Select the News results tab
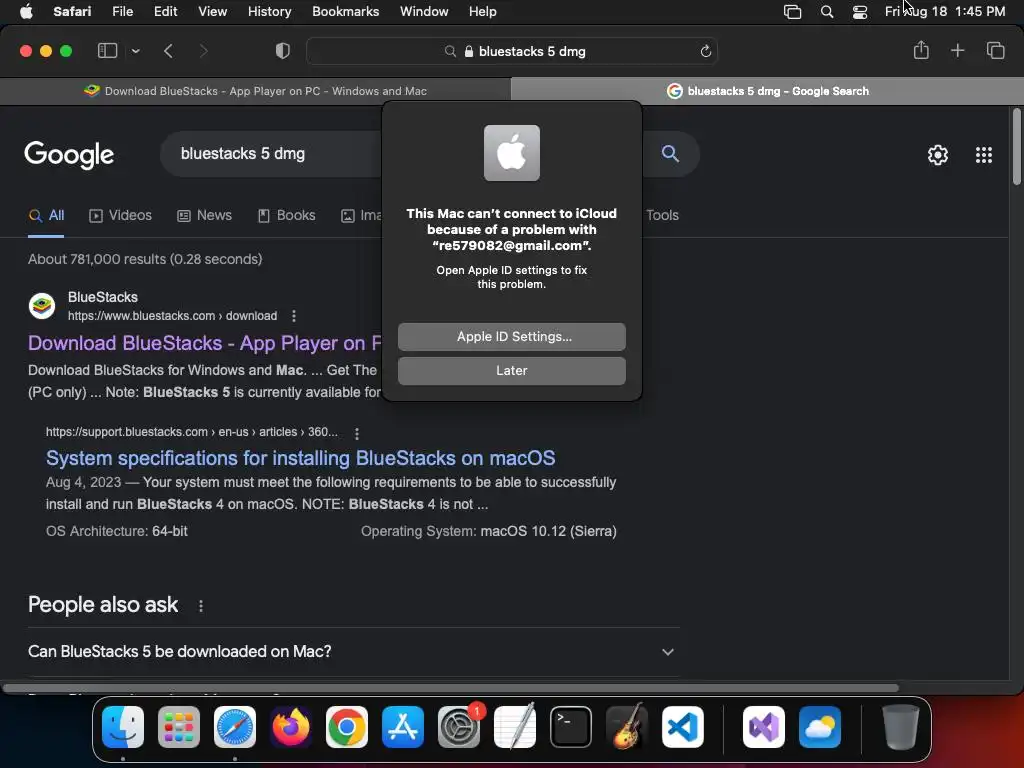 click(x=204, y=216)
